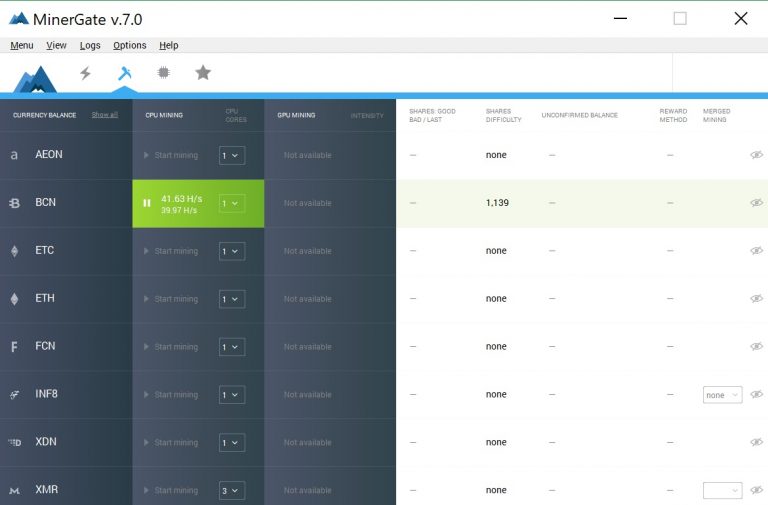Open XDN CPU cores dropdown
The height and width of the screenshot is (505, 768).
232,443
